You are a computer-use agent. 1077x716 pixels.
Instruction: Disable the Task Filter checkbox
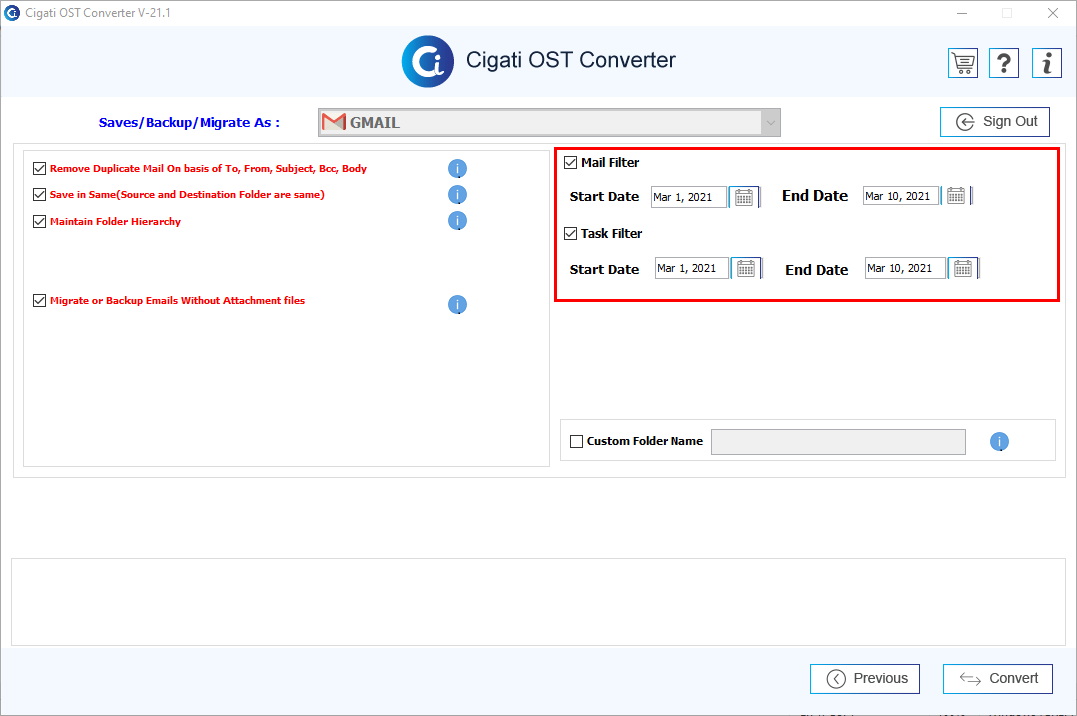[570, 234]
